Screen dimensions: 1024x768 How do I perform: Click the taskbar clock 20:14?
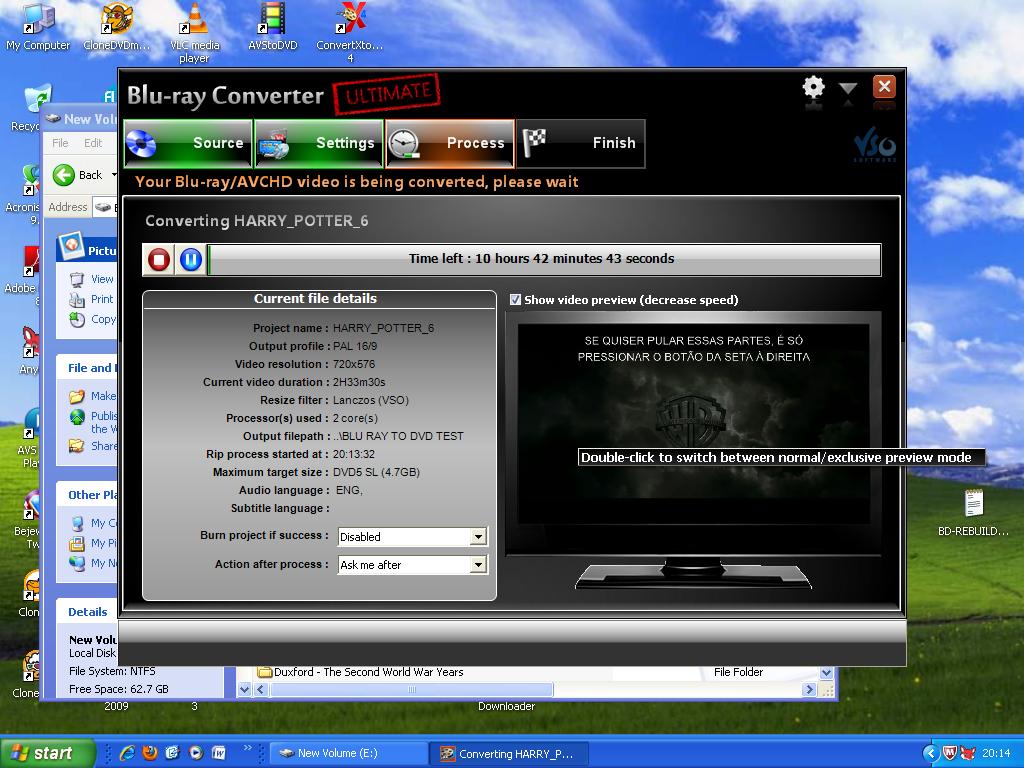[x=996, y=754]
